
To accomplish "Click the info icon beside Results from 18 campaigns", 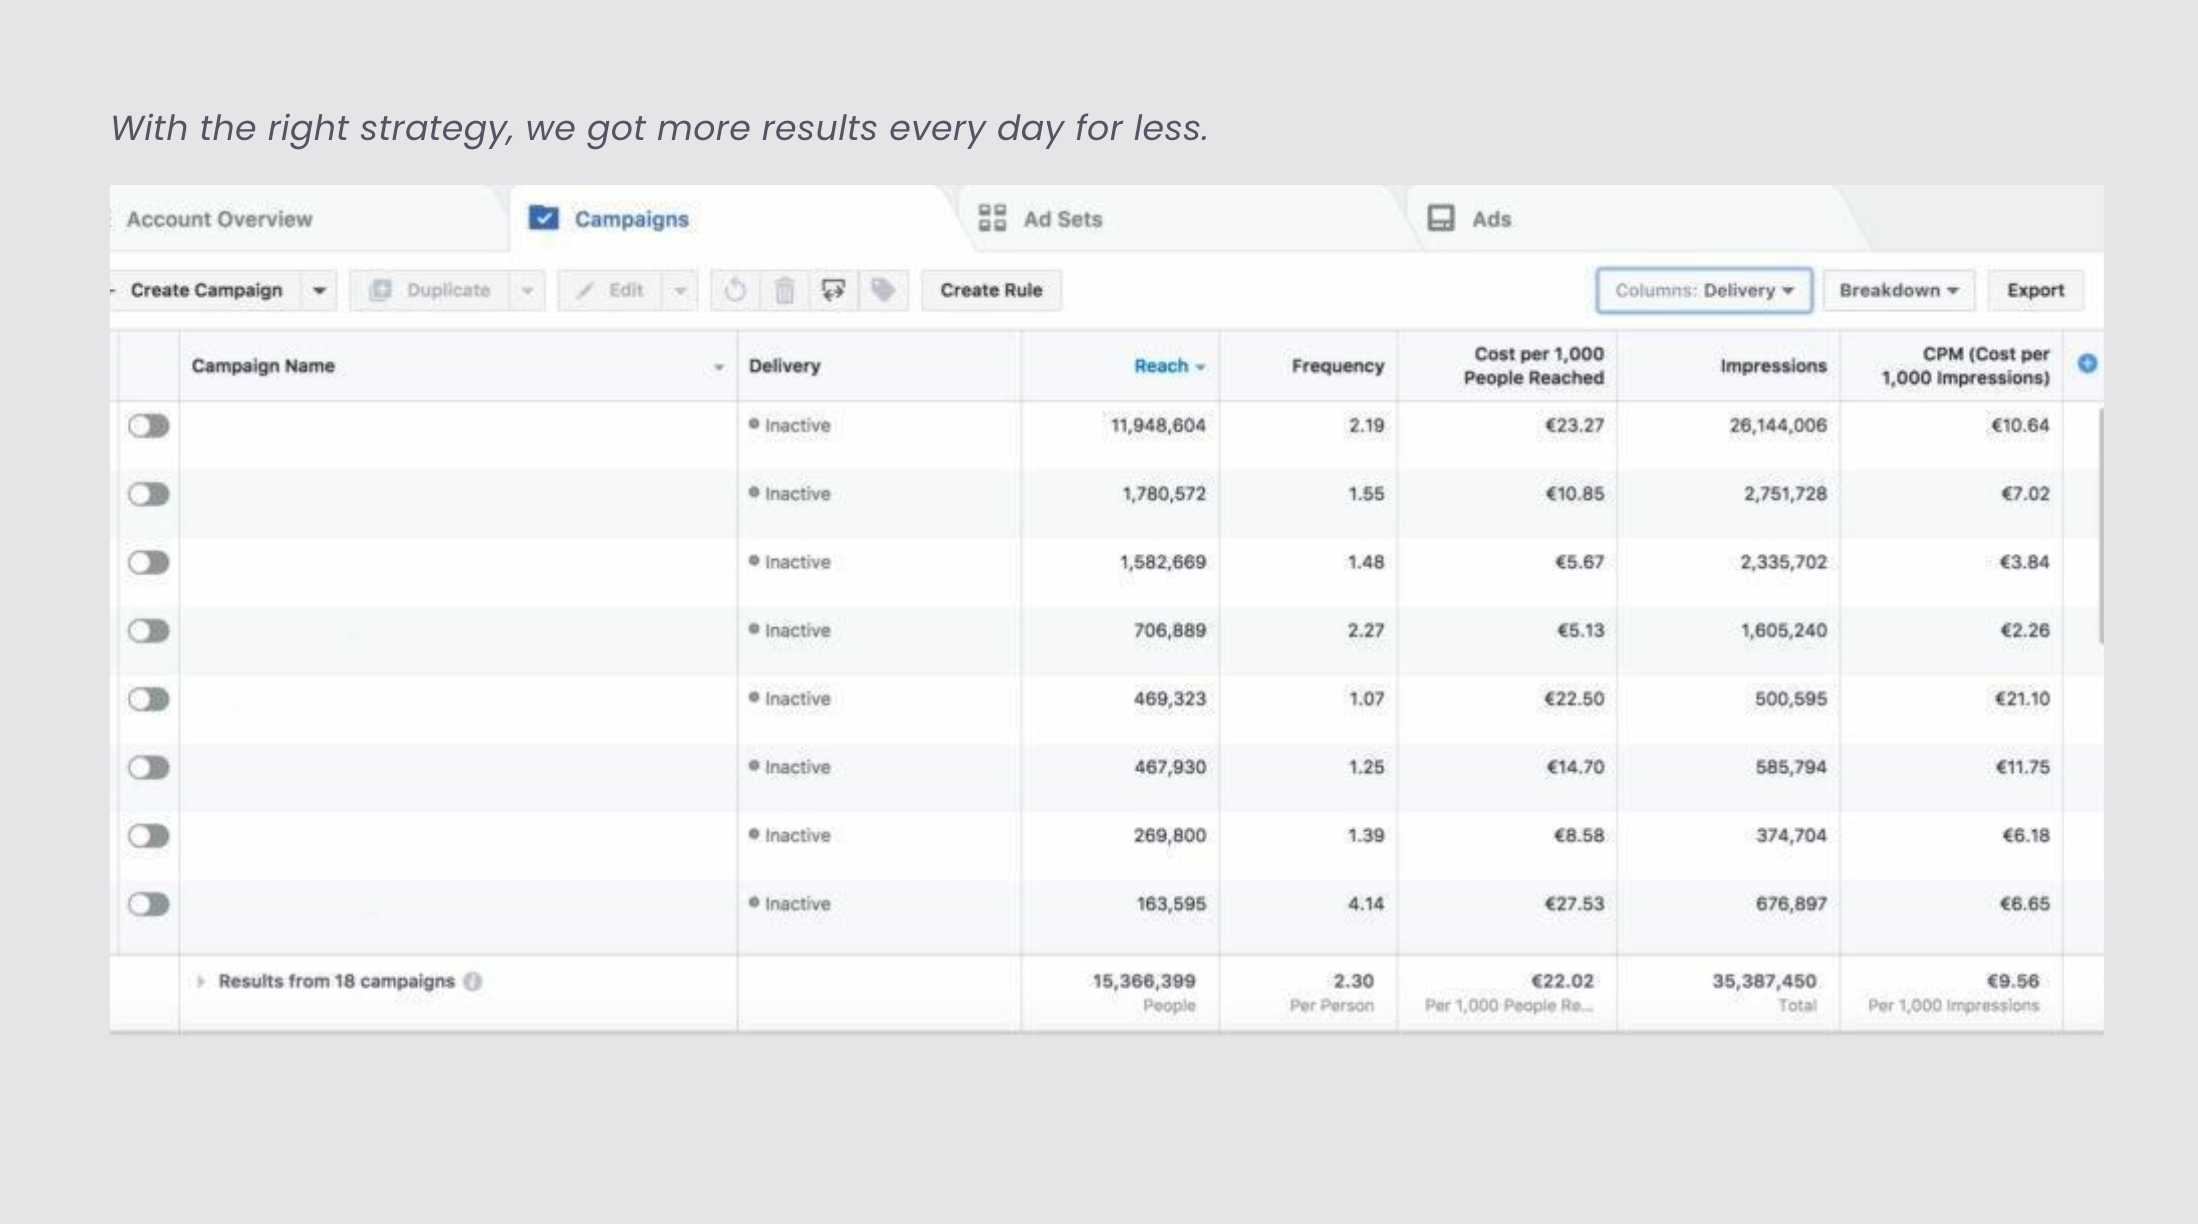I will point(473,982).
